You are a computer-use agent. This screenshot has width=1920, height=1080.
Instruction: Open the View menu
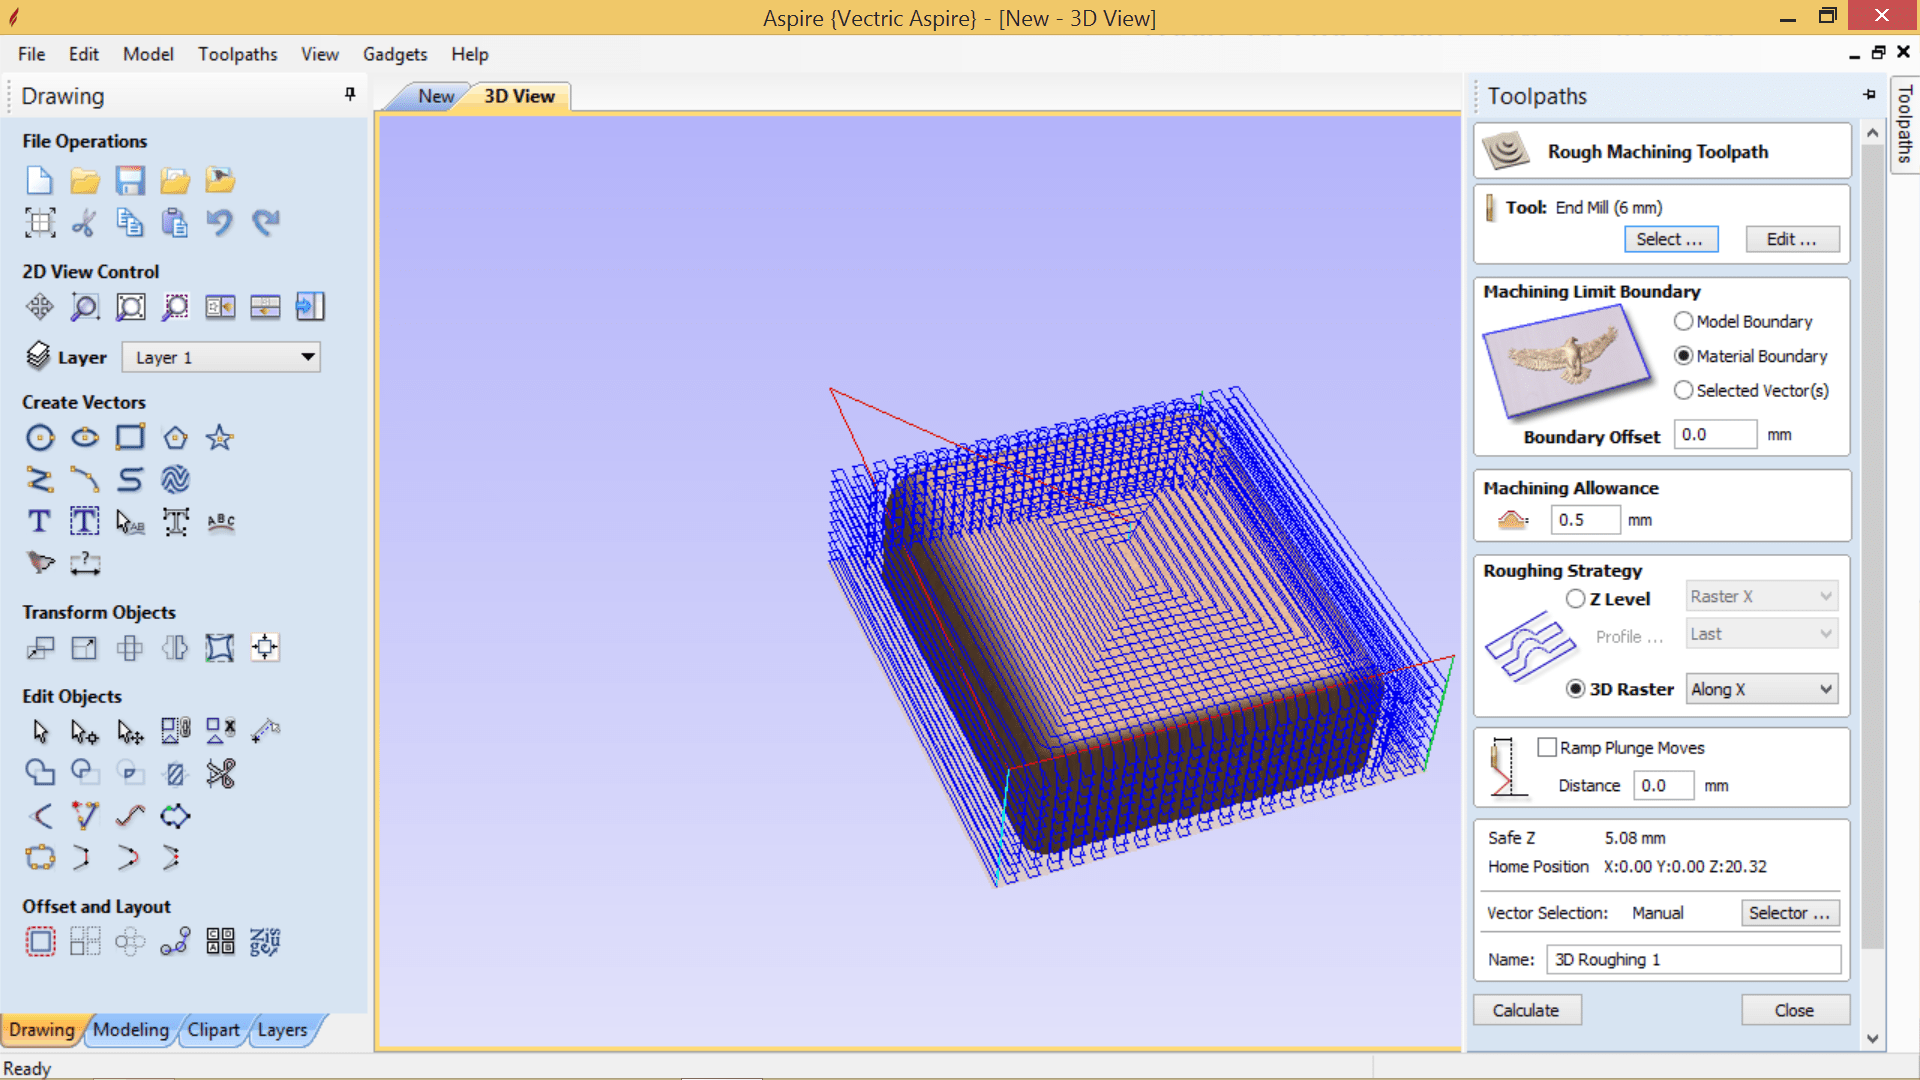click(x=320, y=54)
